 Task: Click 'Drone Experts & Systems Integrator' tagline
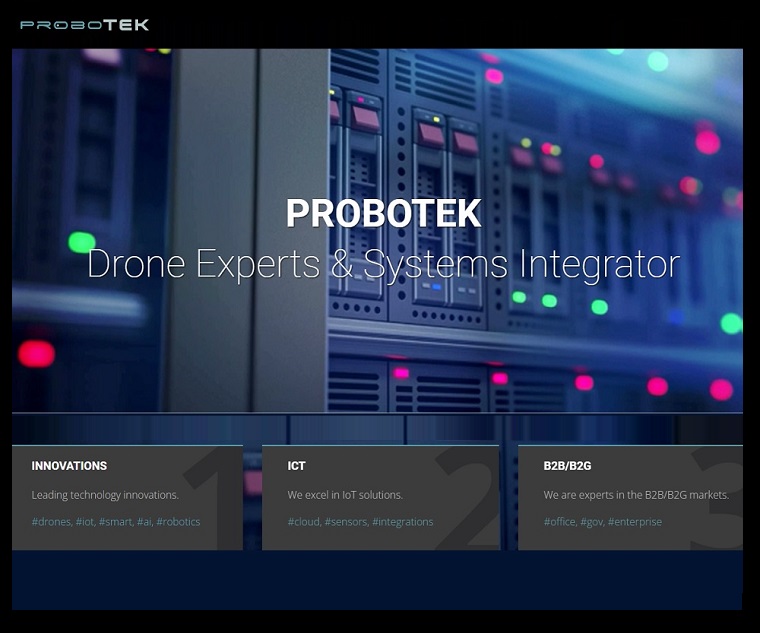pos(383,264)
